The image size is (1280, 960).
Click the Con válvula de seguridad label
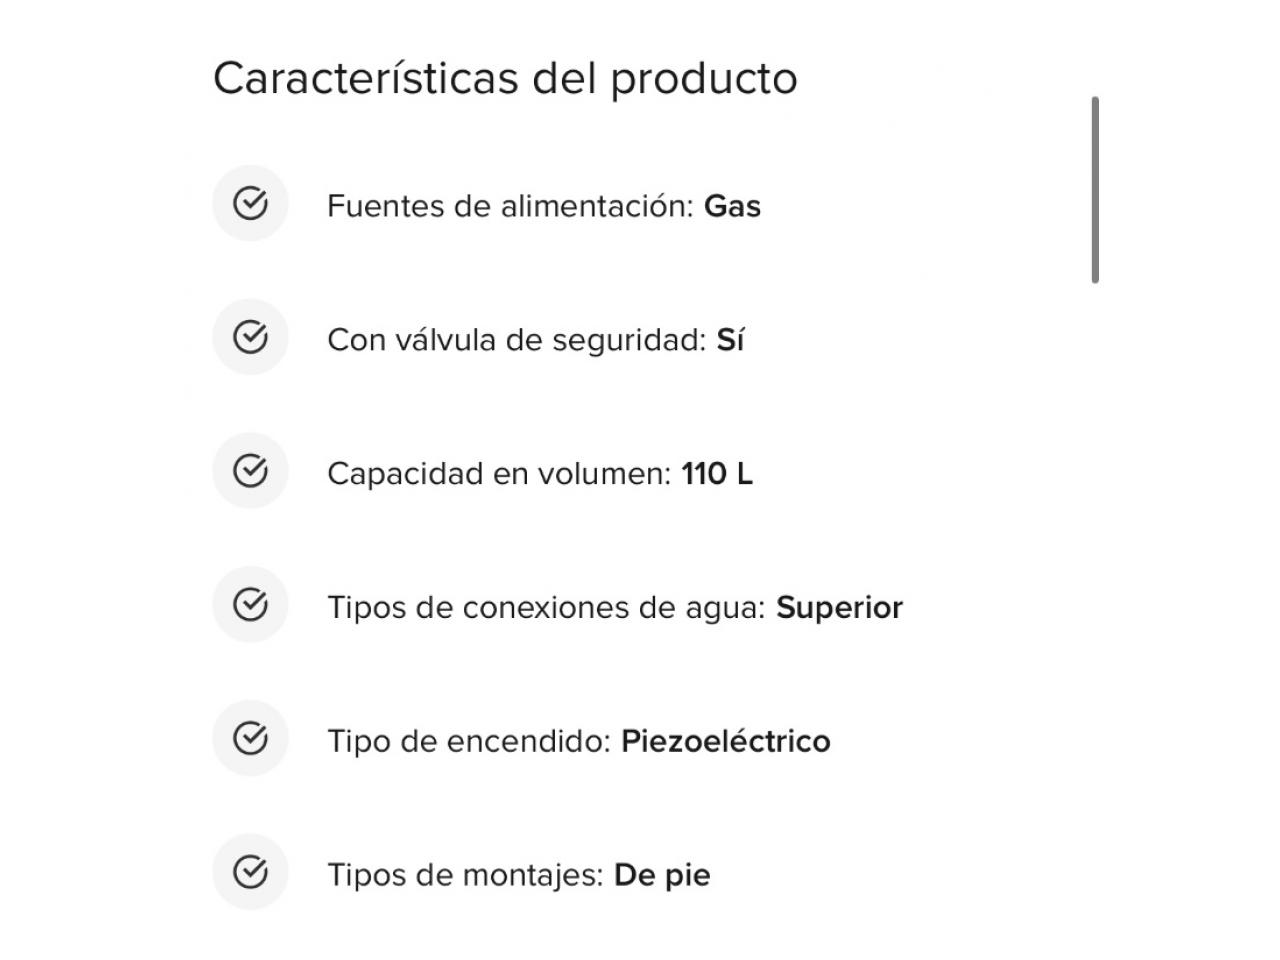517,340
